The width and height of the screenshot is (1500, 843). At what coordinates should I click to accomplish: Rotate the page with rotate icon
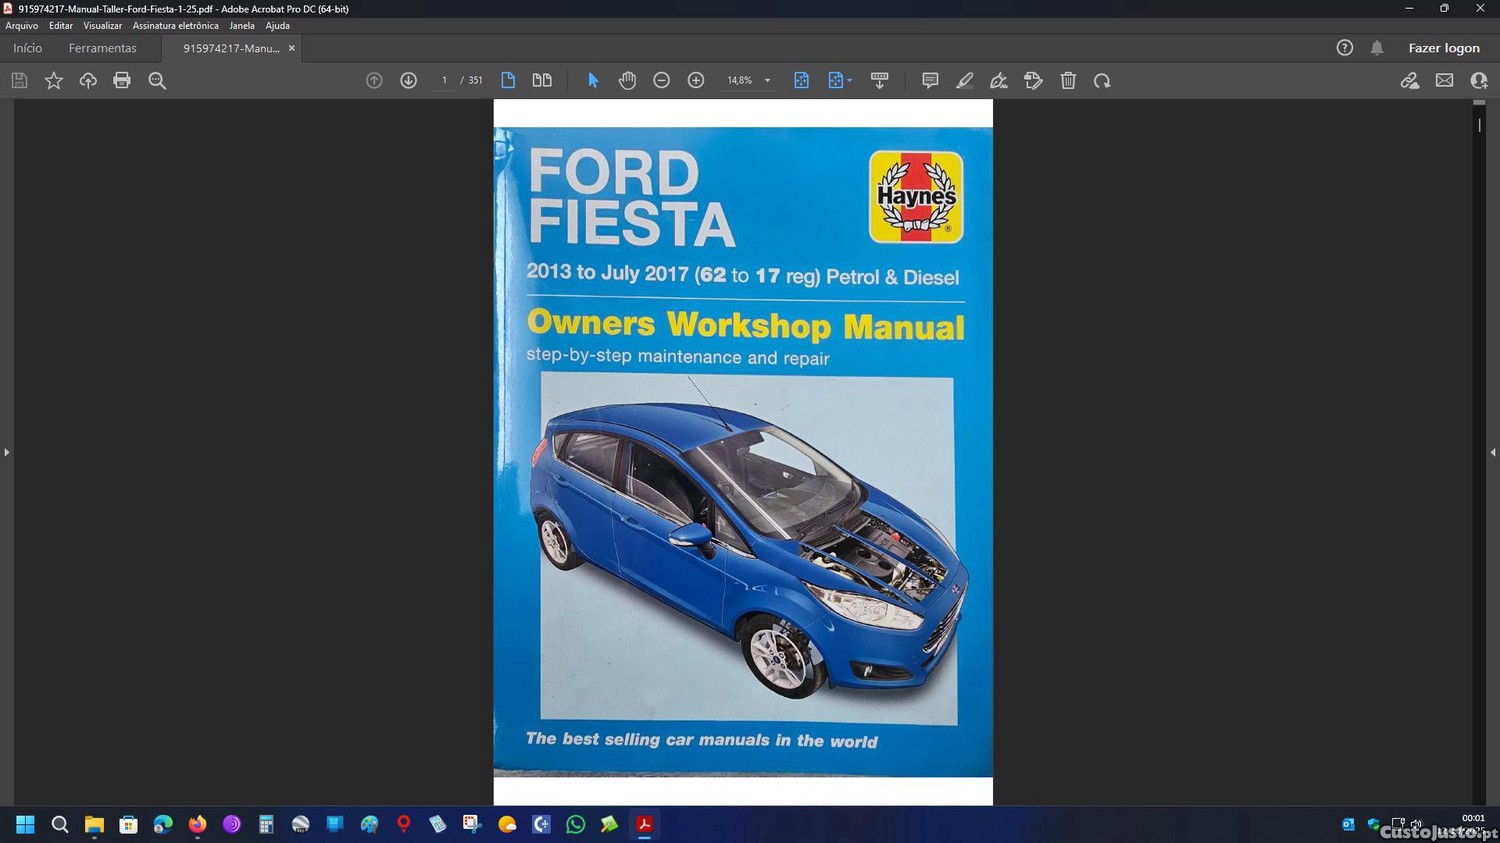pyautogui.click(x=1102, y=81)
